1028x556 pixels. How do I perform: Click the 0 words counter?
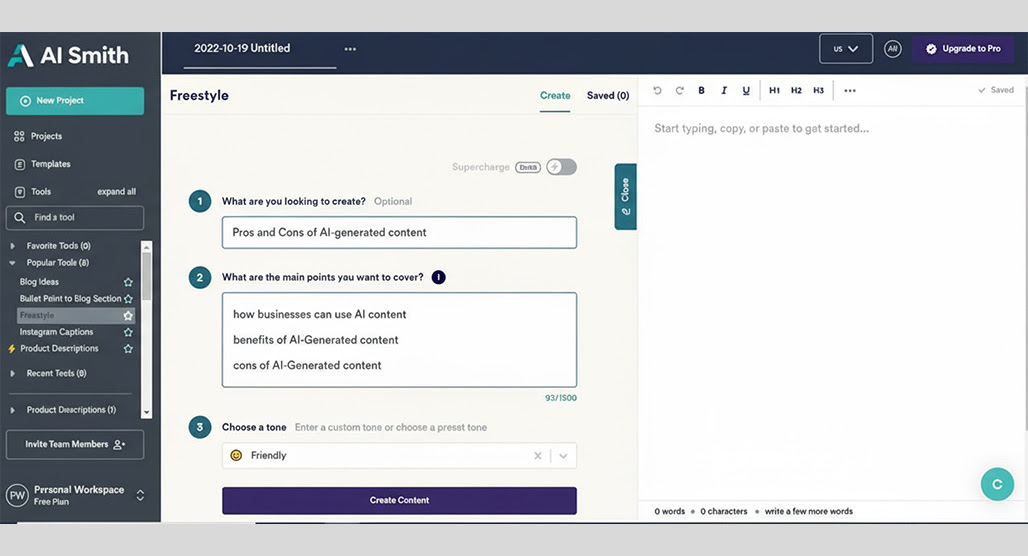(669, 511)
